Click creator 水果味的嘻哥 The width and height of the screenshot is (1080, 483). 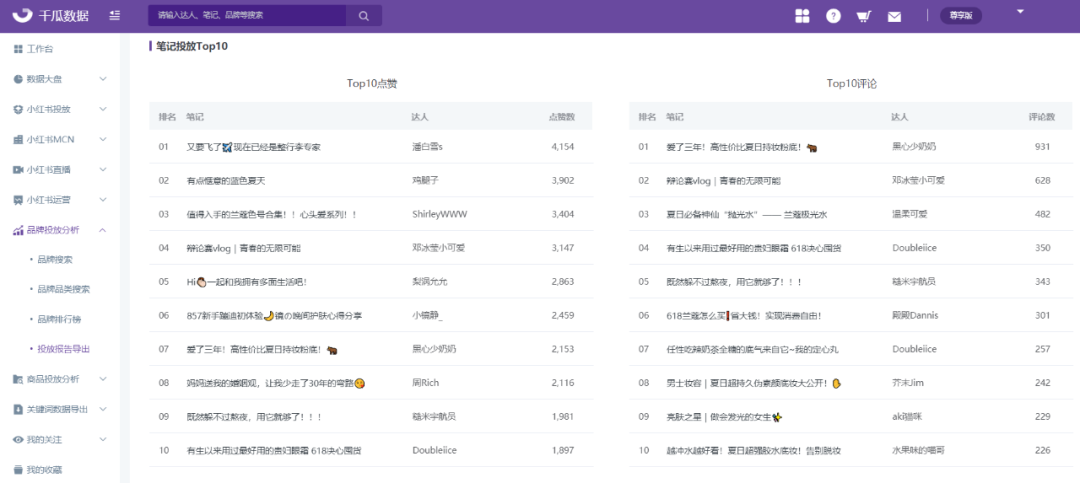pos(918,451)
